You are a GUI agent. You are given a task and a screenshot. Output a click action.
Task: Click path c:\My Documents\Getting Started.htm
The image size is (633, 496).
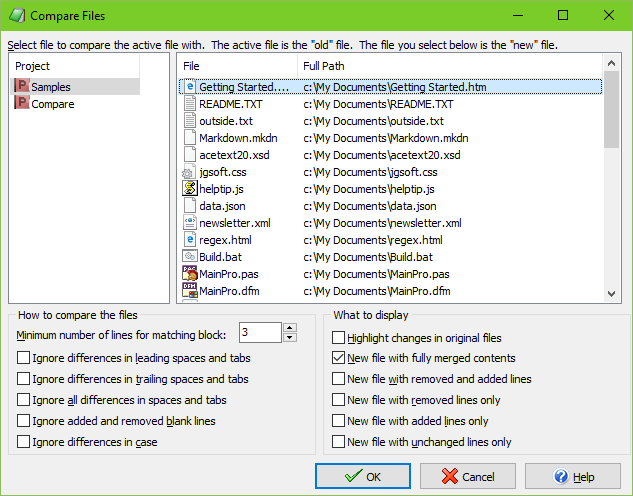tap(395, 87)
